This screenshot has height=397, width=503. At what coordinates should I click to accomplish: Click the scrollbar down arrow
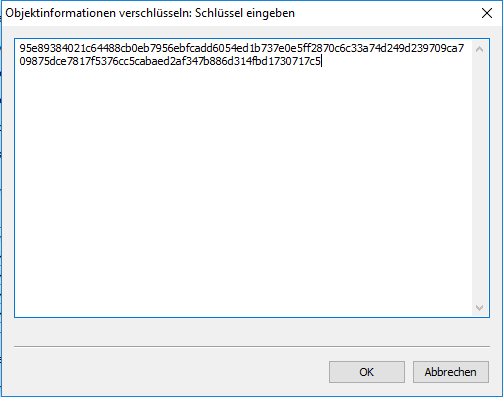479,307
